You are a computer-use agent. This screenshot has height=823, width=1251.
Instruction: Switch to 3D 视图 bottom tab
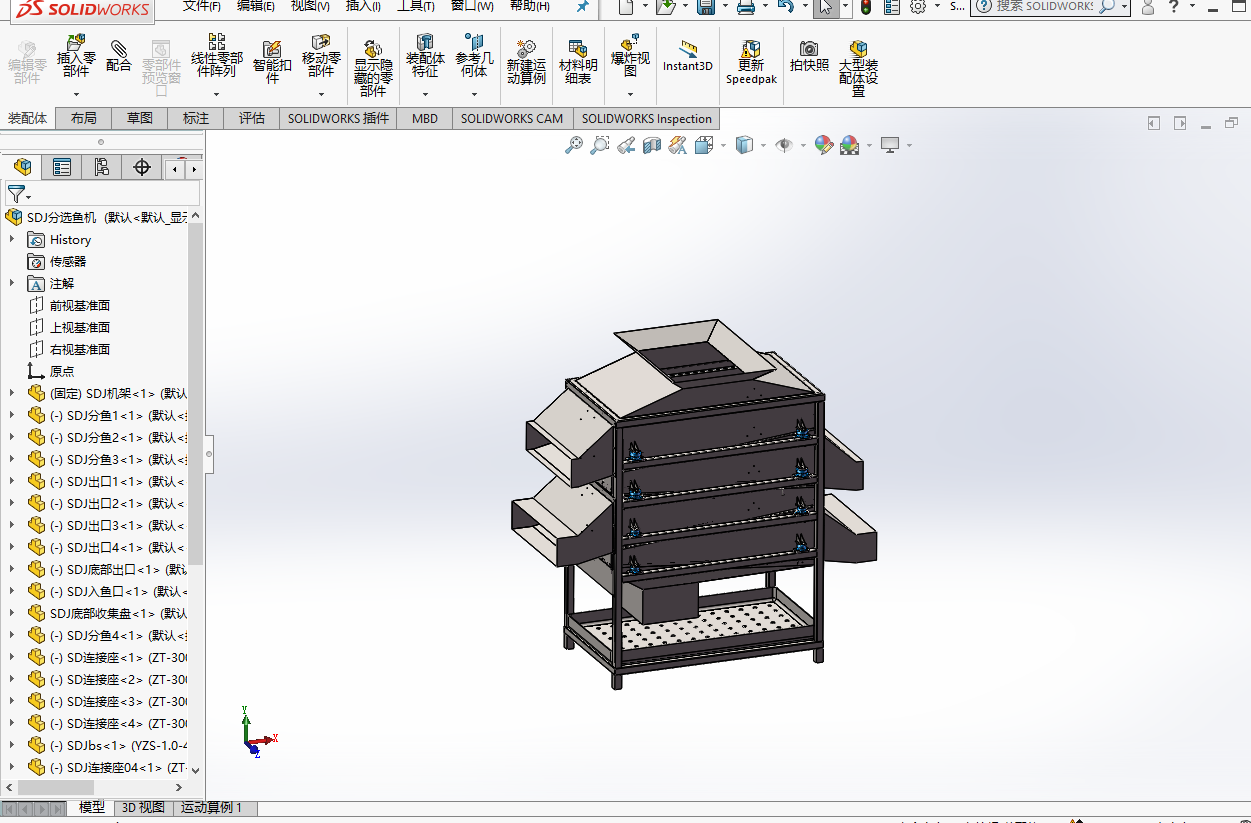tap(143, 807)
